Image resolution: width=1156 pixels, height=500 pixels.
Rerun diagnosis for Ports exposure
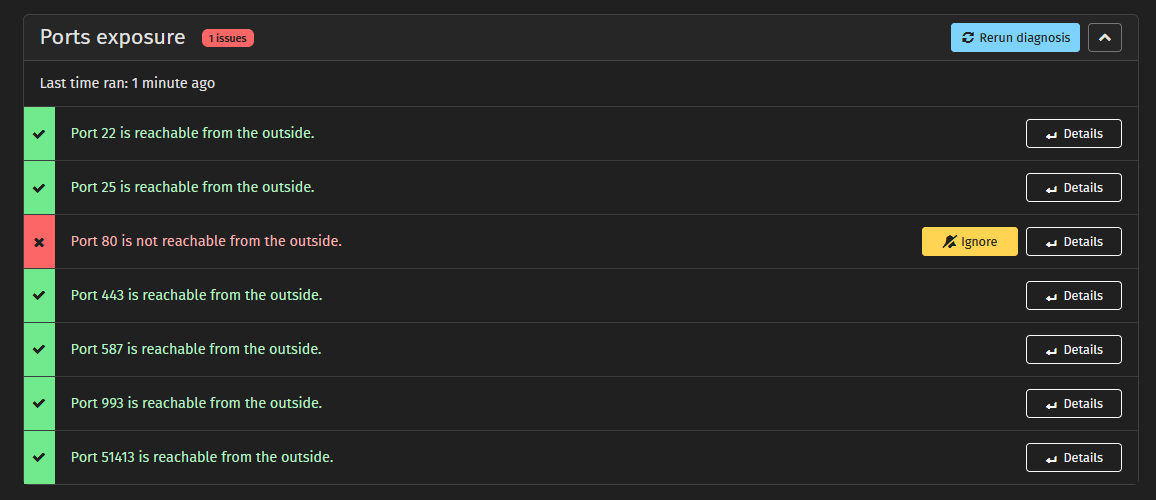1015,38
